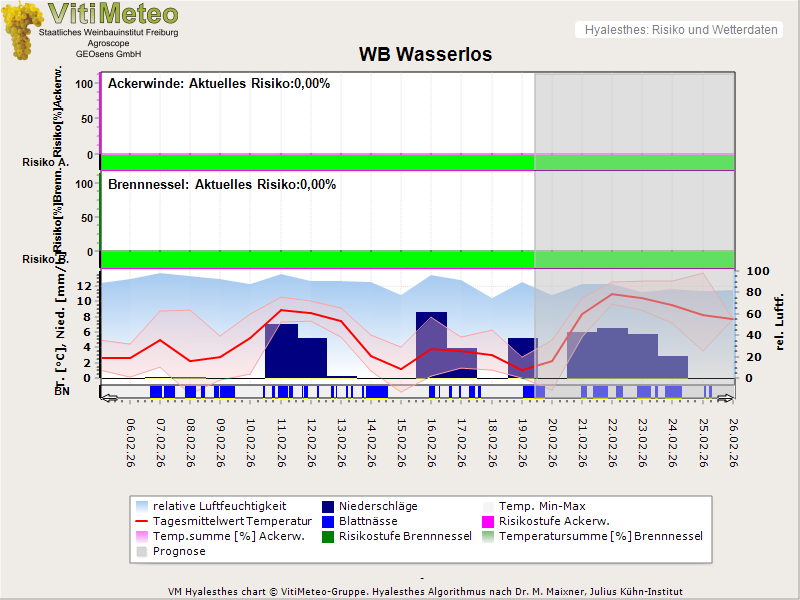Click the VitiMeteo title text
800x600 pixels.
tap(112, 14)
